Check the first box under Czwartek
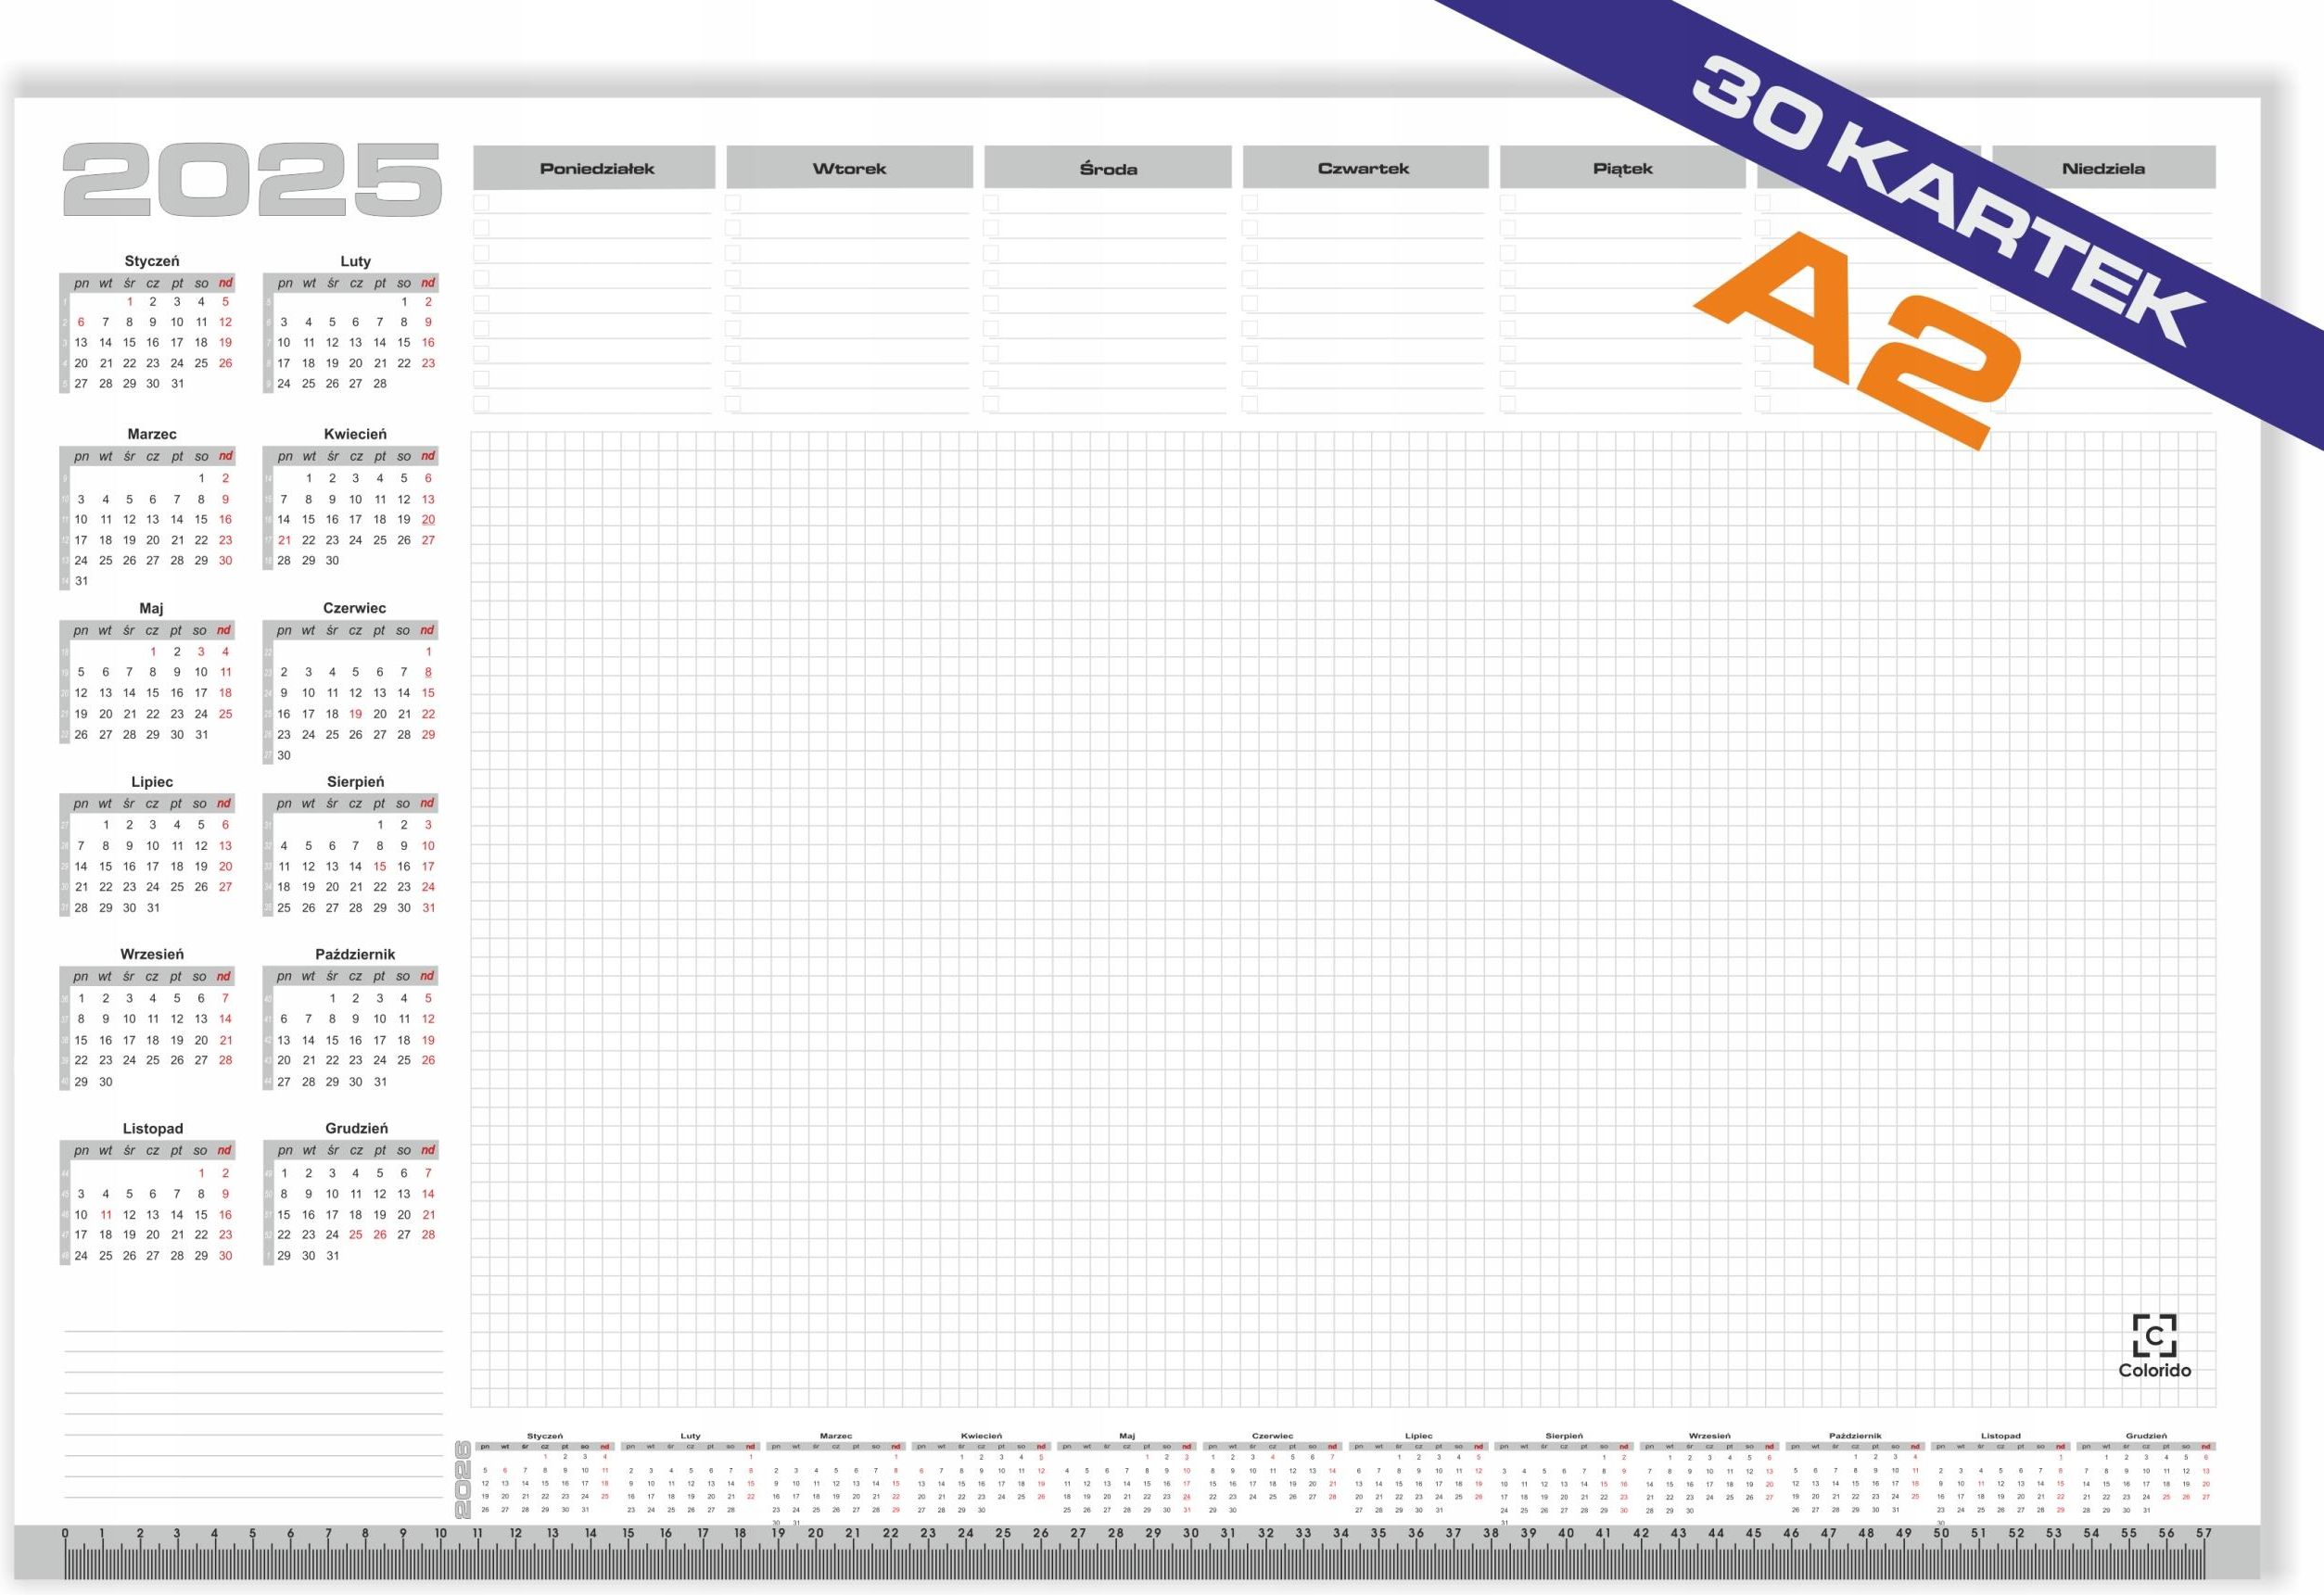The height and width of the screenshot is (1595, 2324). (1250, 203)
